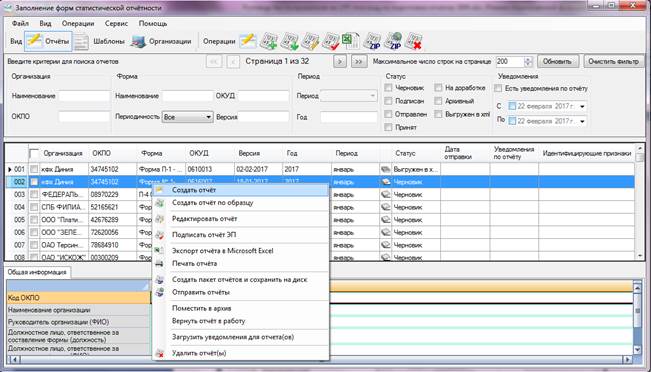Screen dimensions: 651x372
Task: Tick the На доработке checkbox
Action: pos(438,88)
